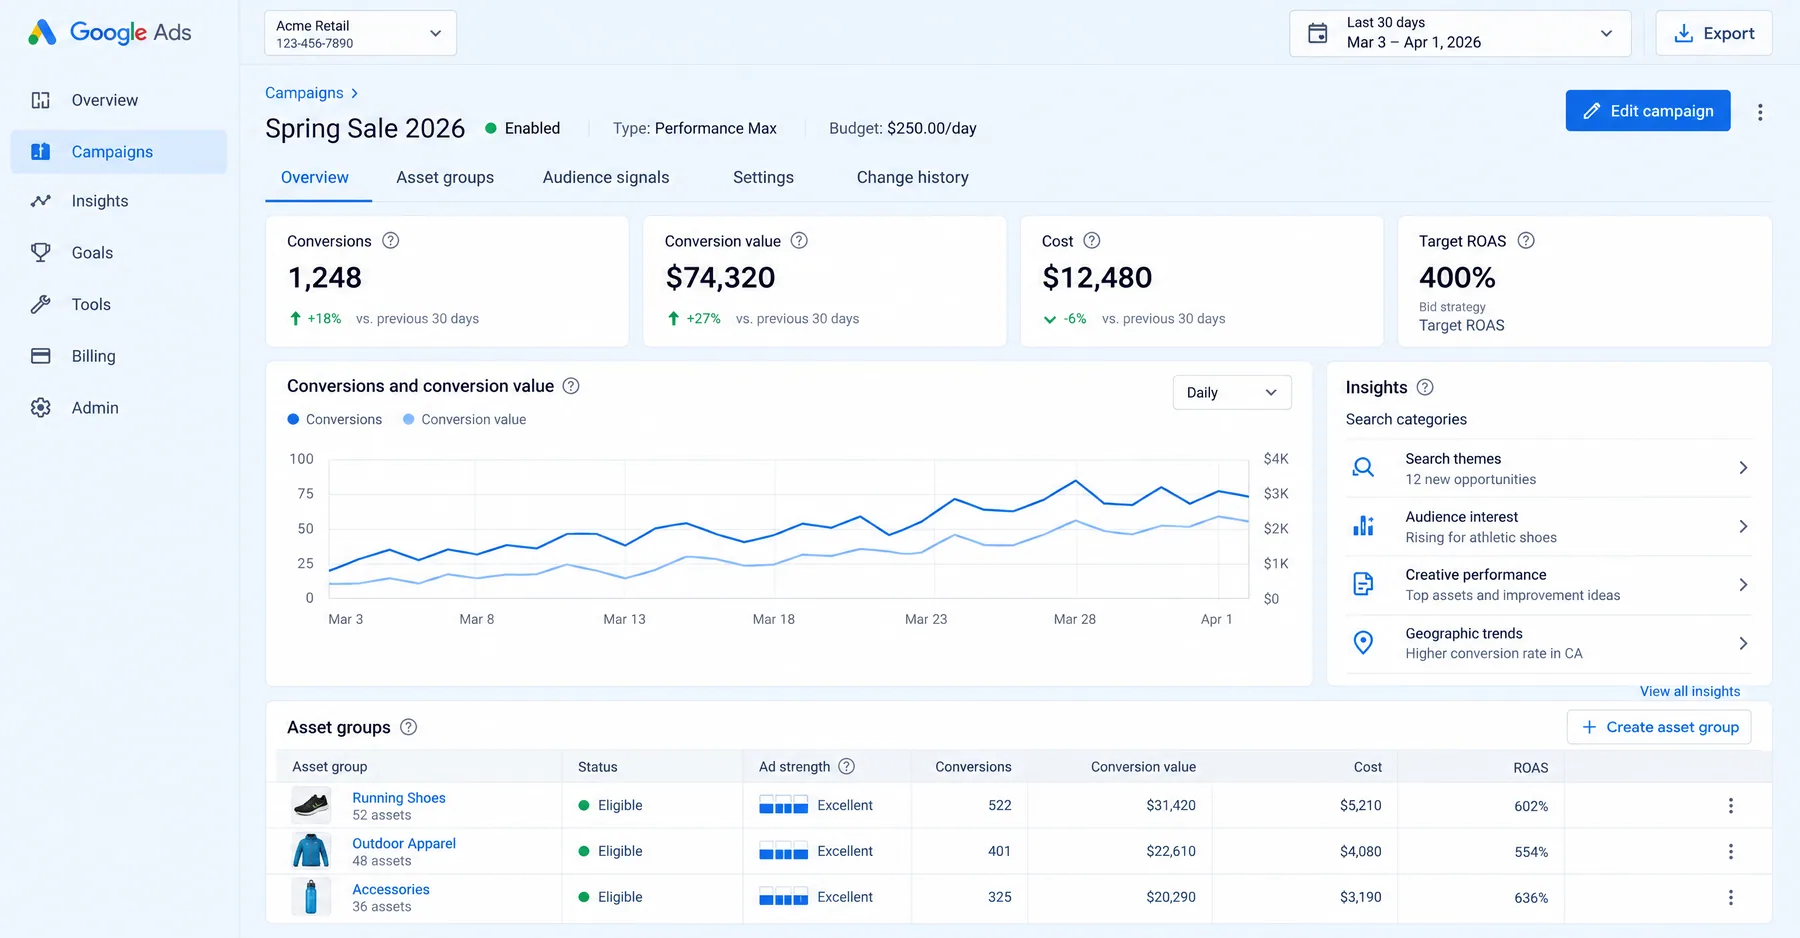1800x938 pixels.
Task: Click Create asset group button
Action: [1660, 727]
